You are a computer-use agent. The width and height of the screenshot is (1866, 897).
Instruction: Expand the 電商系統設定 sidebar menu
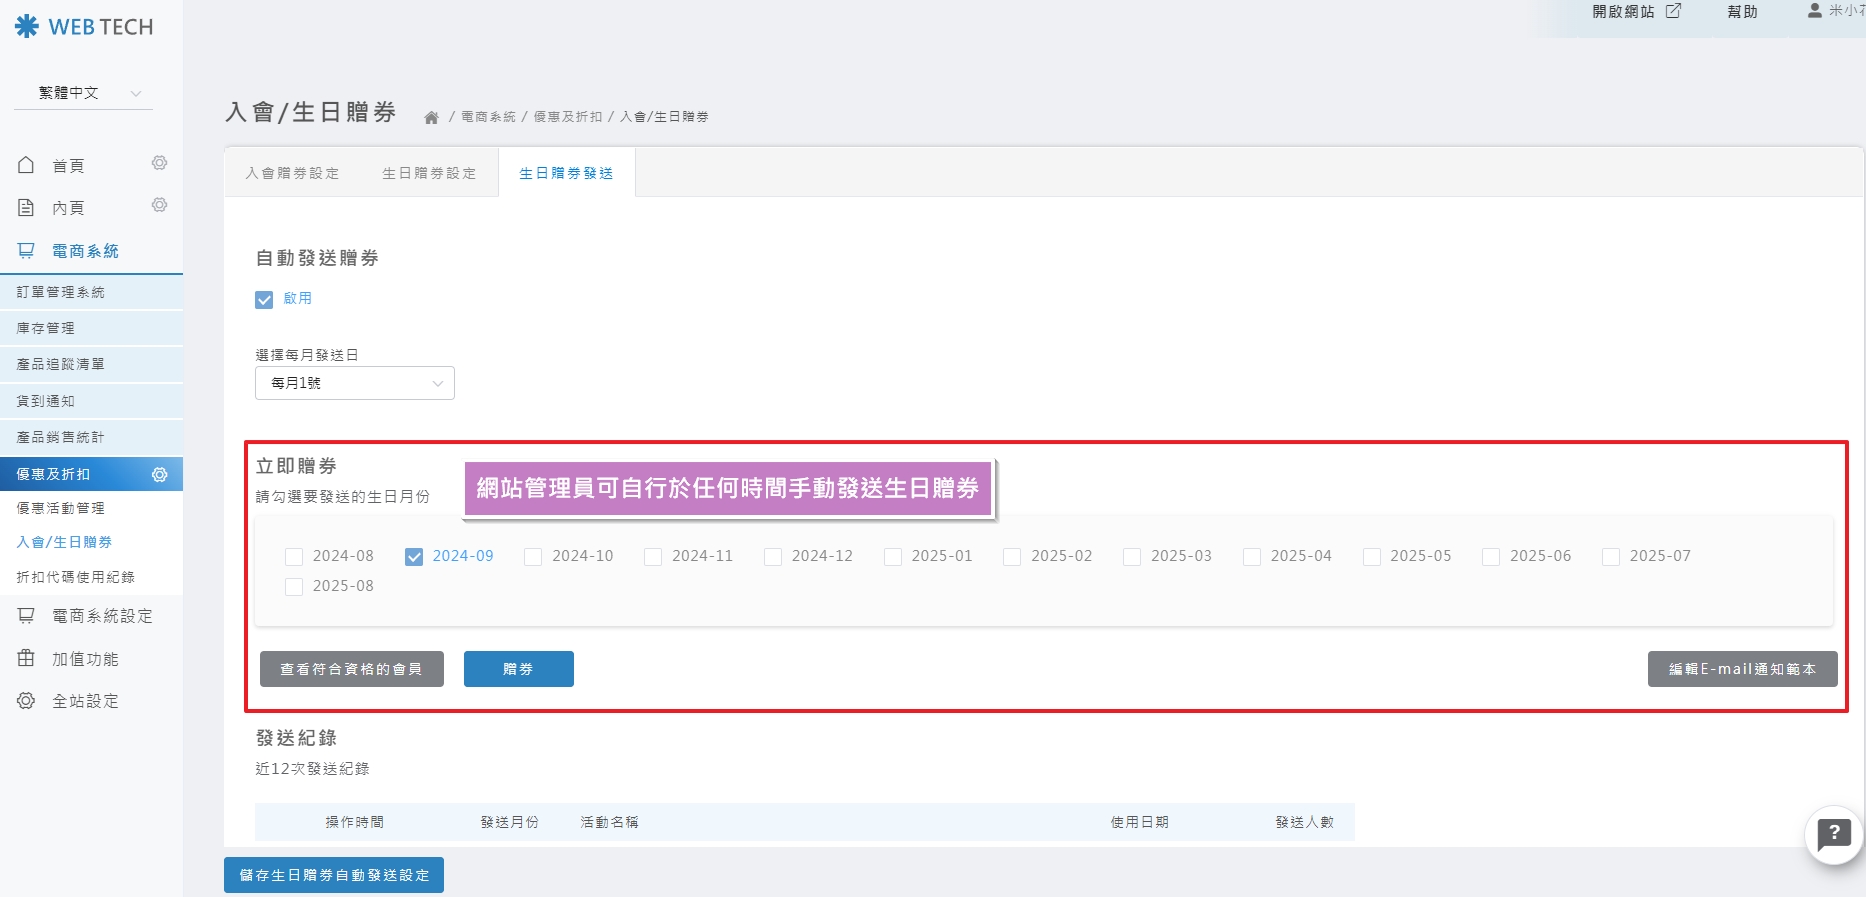point(102,616)
